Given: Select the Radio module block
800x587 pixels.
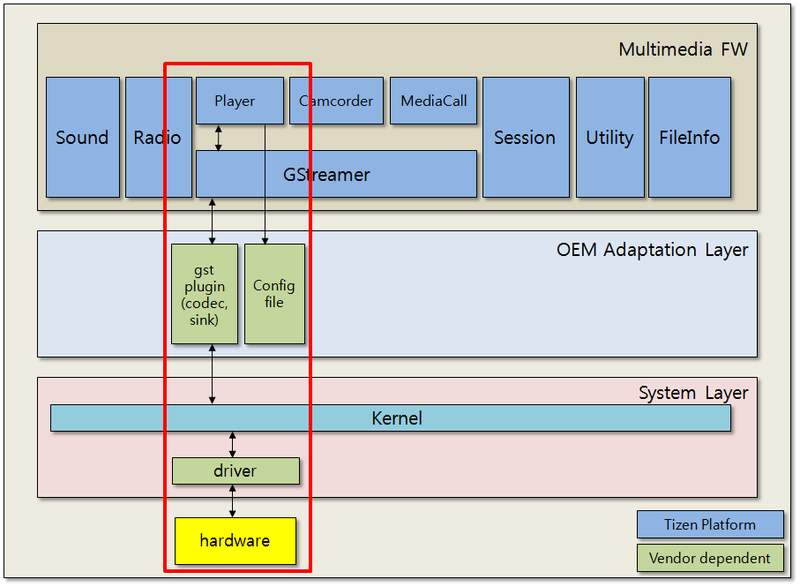Looking at the screenshot, I should [156, 138].
